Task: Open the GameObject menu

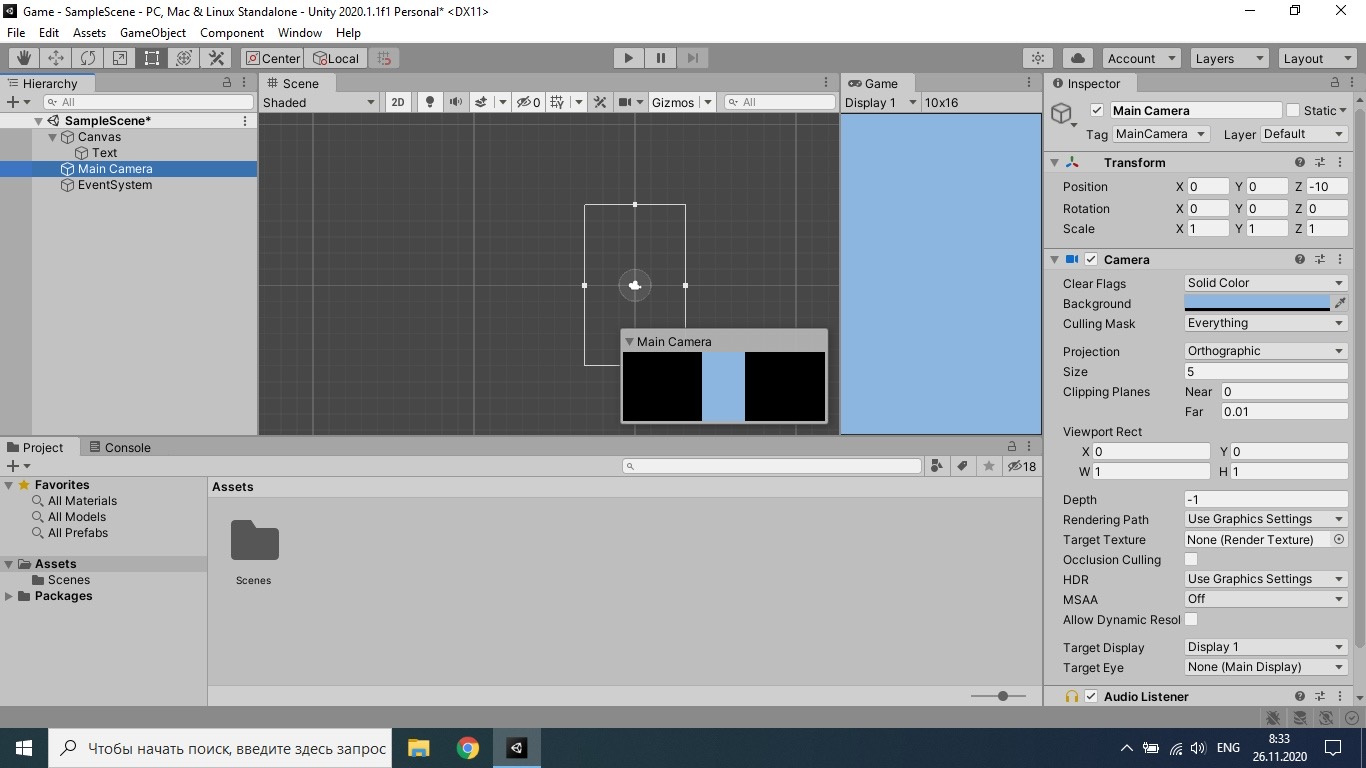Action: (152, 32)
